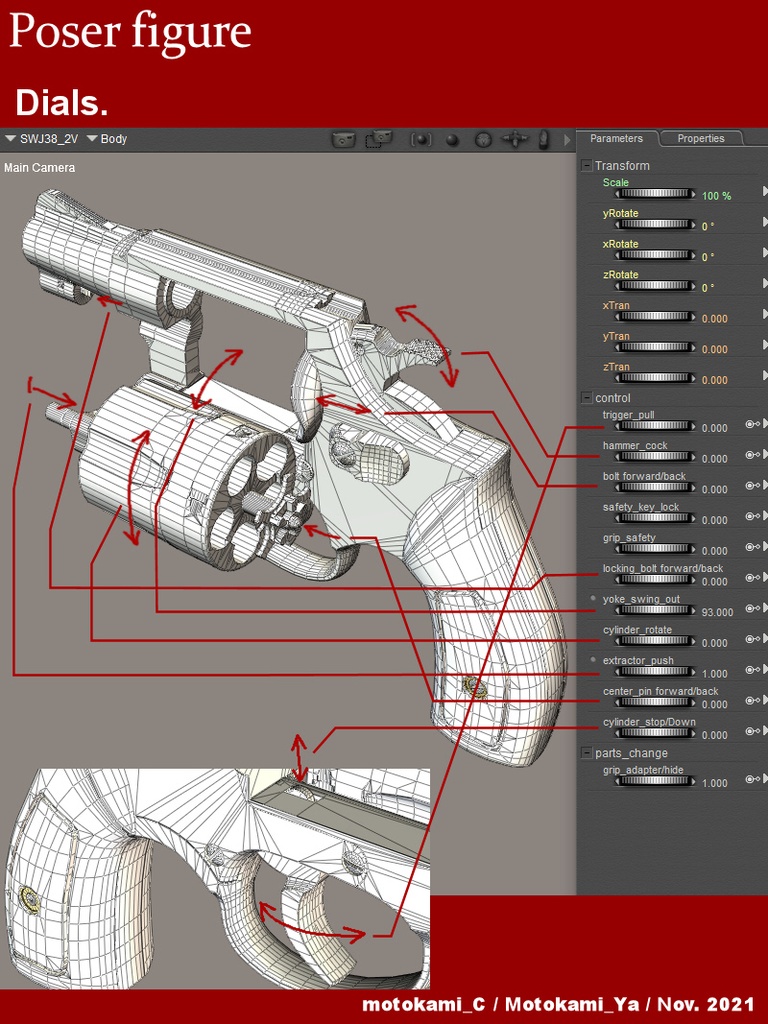Click the yoke_swing_out dial
Viewport: 768px width, 1024px height.
pyautogui.click(x=655, y=610)
